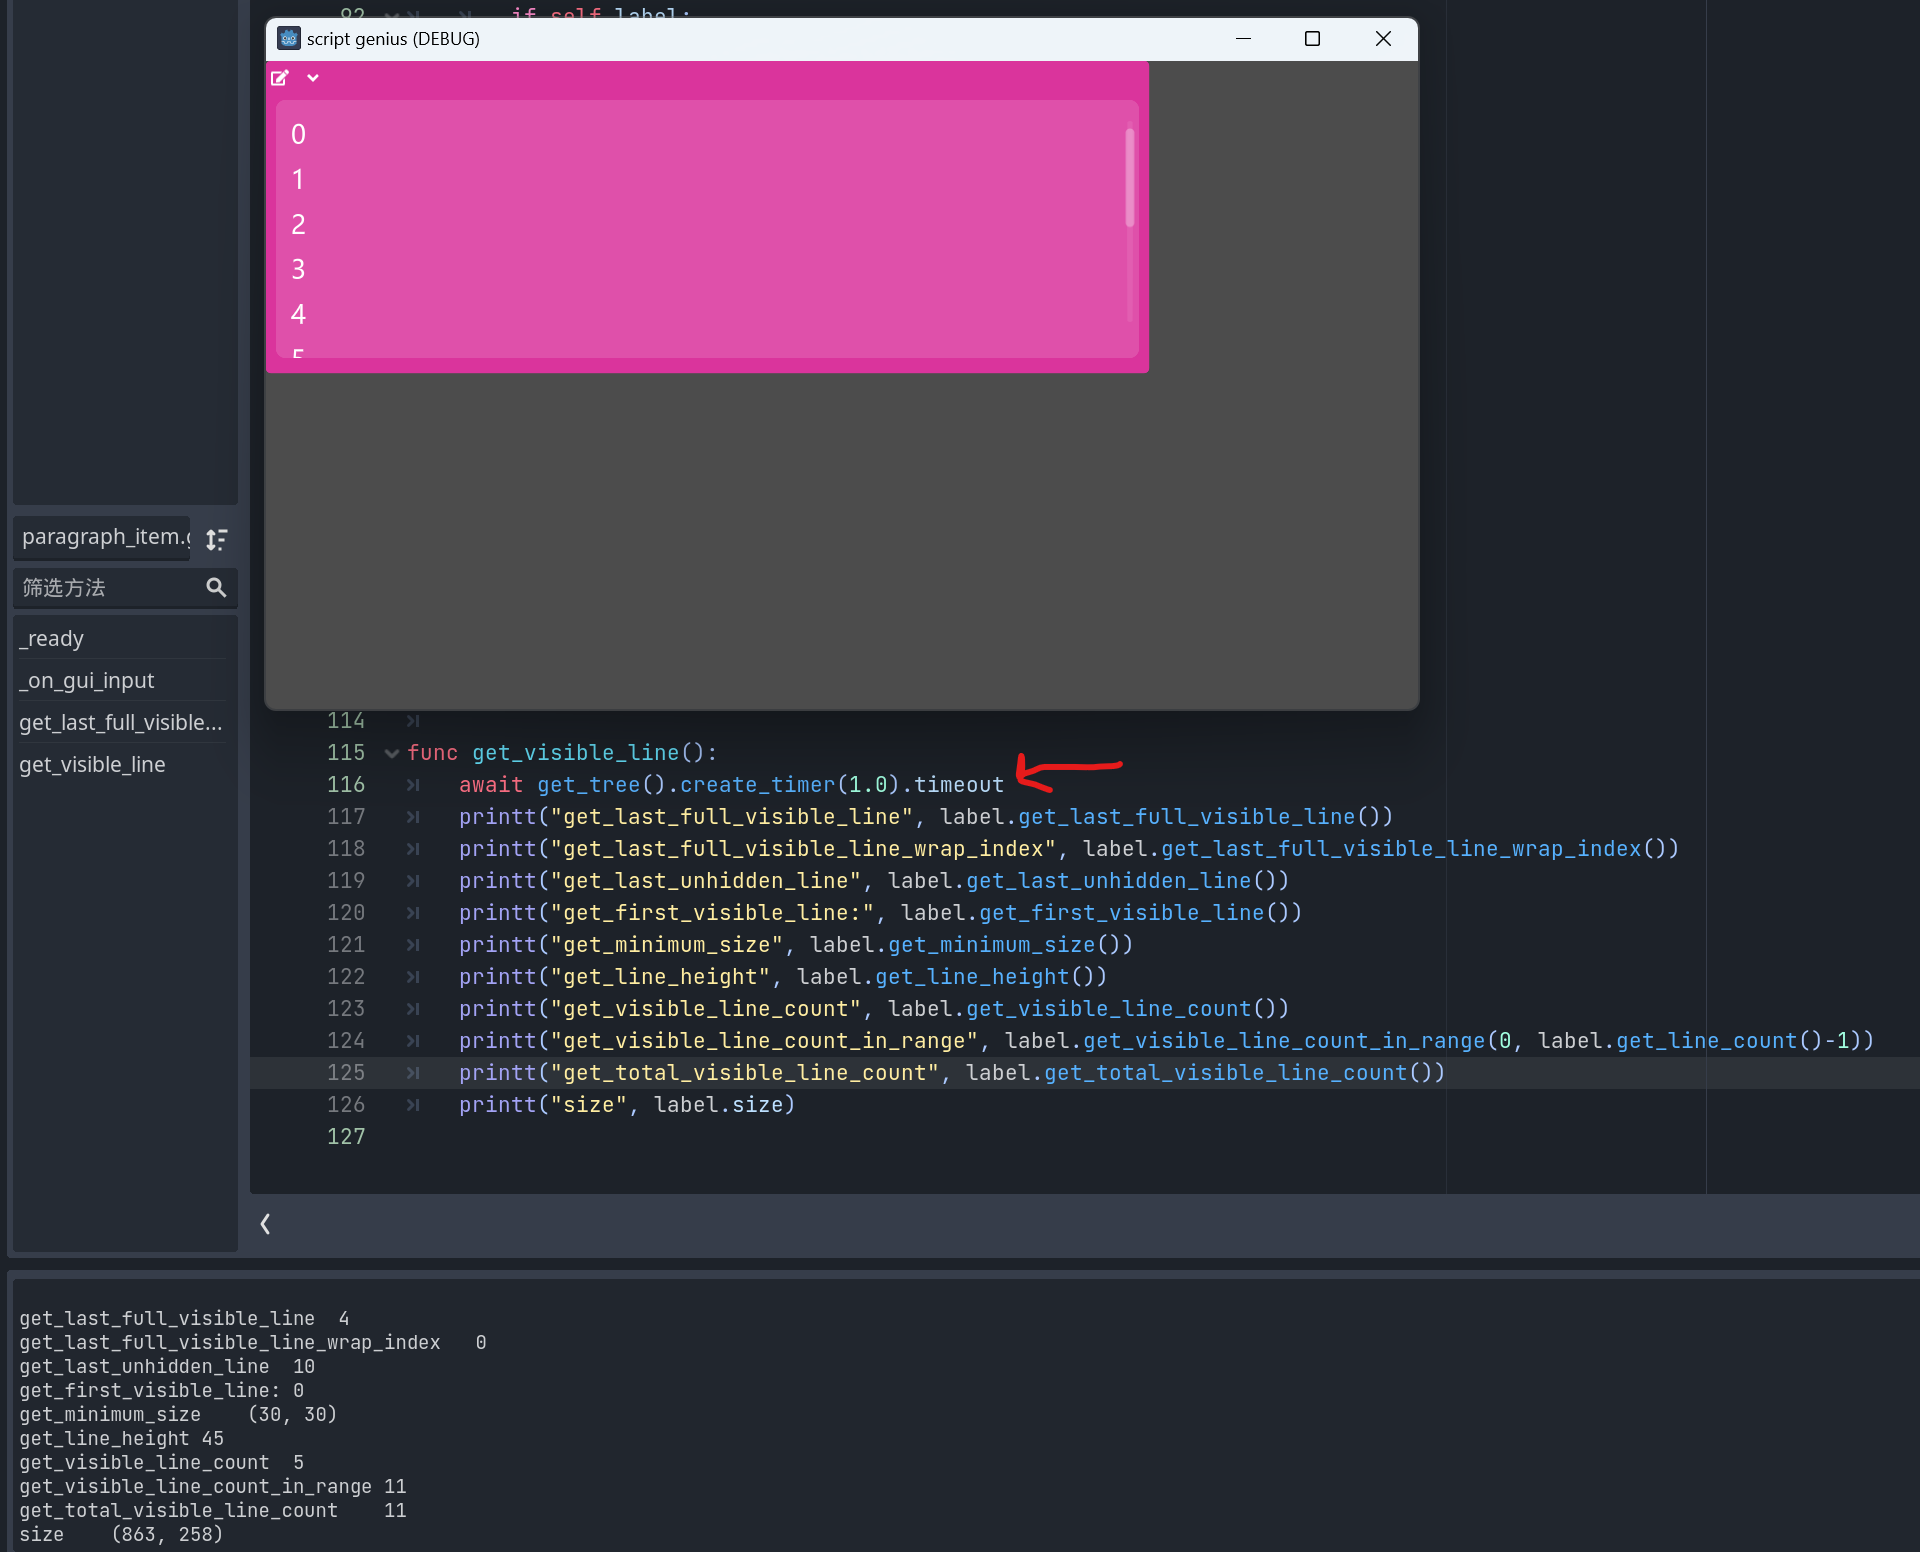
Task: Minimize the script genius debug window
Action: [x=1243, y=39]
